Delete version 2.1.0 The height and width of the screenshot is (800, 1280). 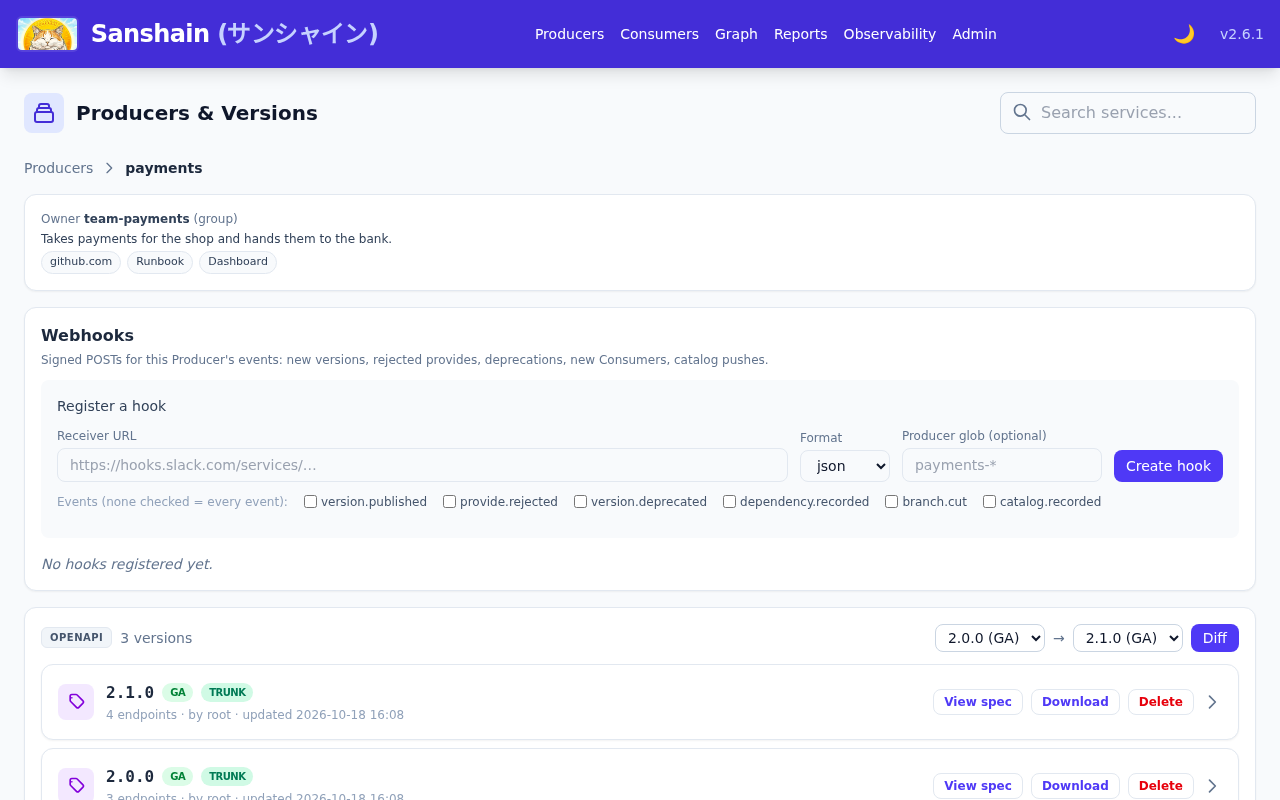[x=1160, y=702]
